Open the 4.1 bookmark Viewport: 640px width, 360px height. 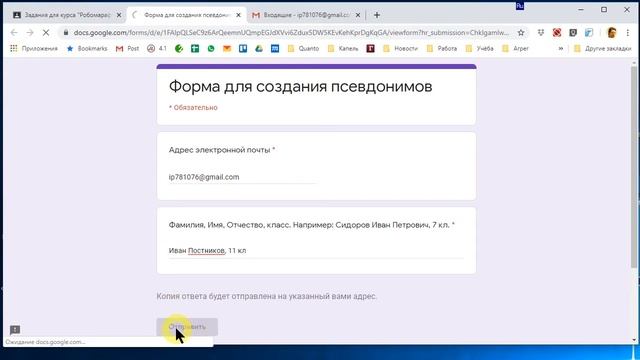coord(157,49)
